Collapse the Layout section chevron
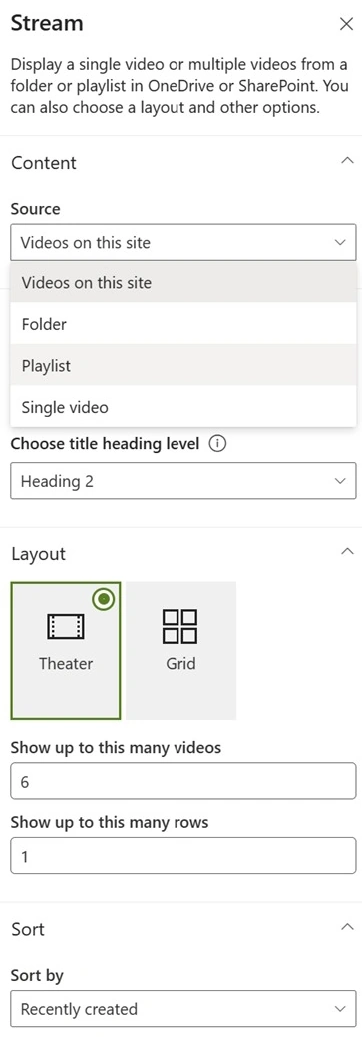 pyautogui.click(x=346, y=552)
